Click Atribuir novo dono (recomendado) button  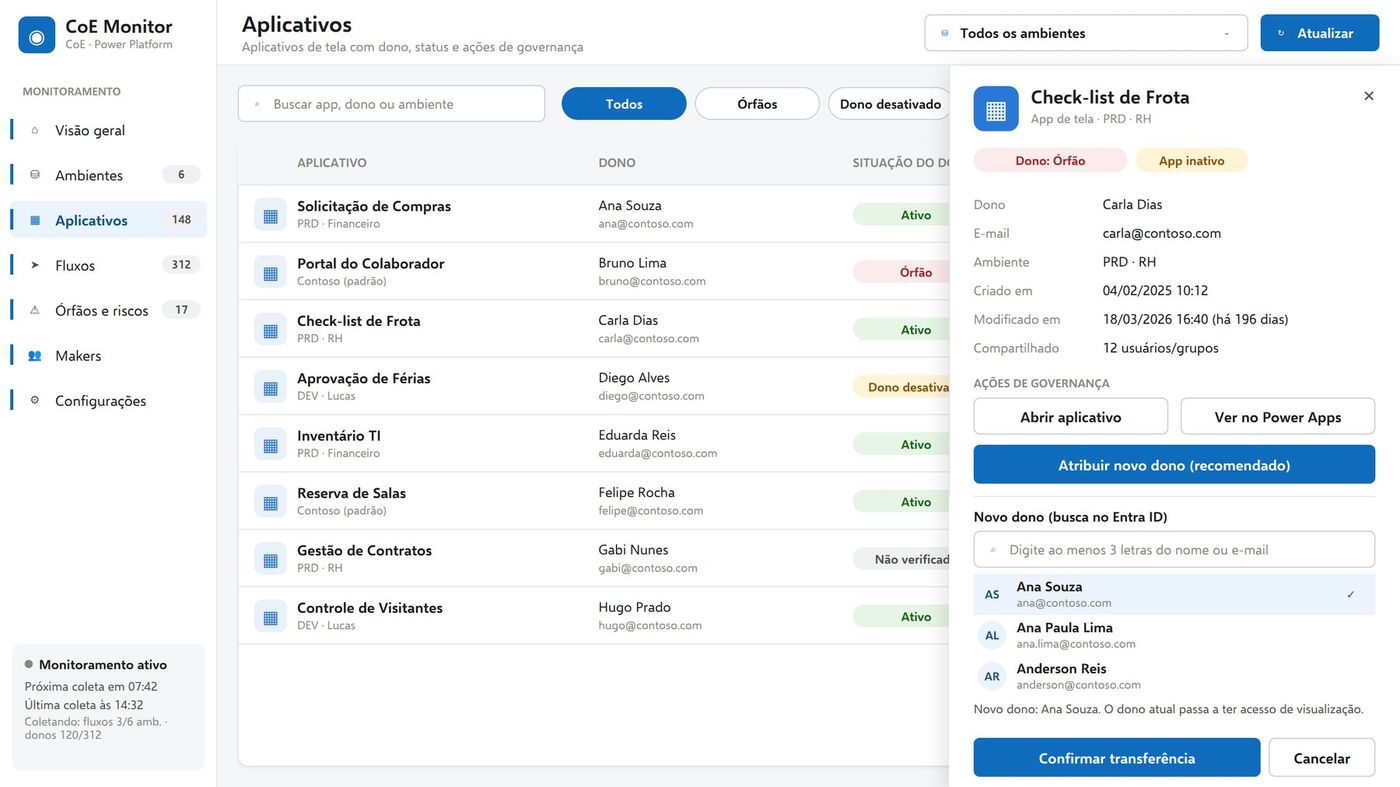(x=1174, y=465)
